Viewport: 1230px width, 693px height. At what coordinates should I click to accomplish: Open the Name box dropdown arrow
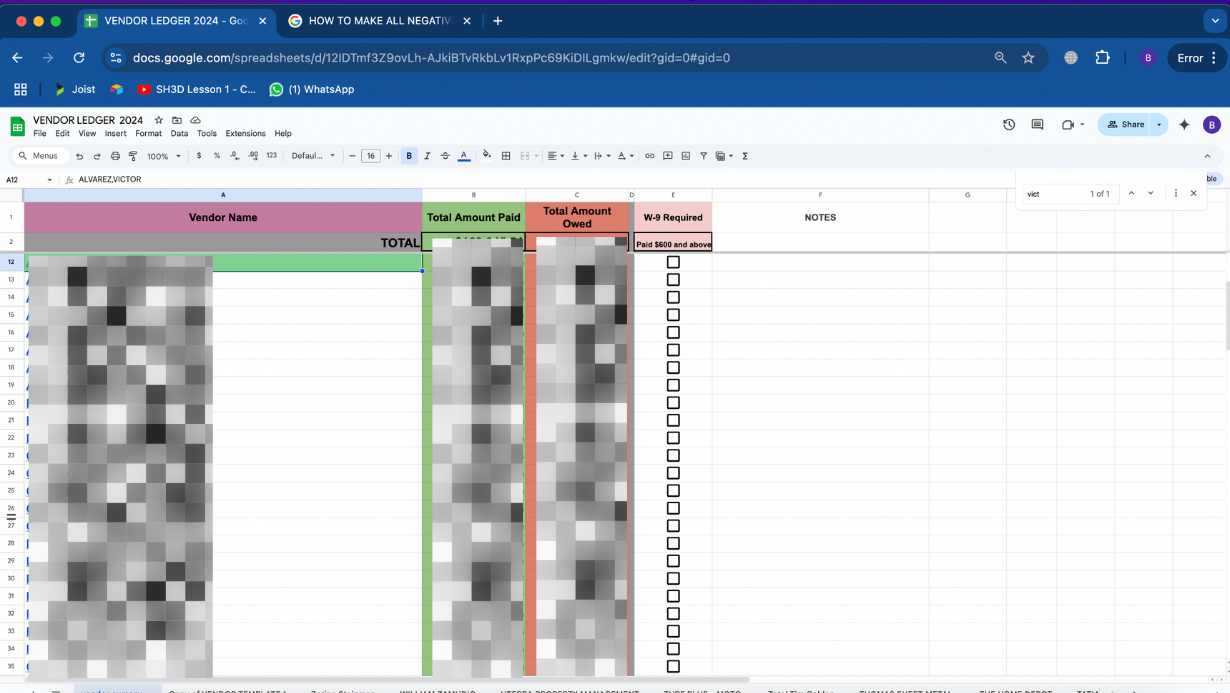[50, 180]
